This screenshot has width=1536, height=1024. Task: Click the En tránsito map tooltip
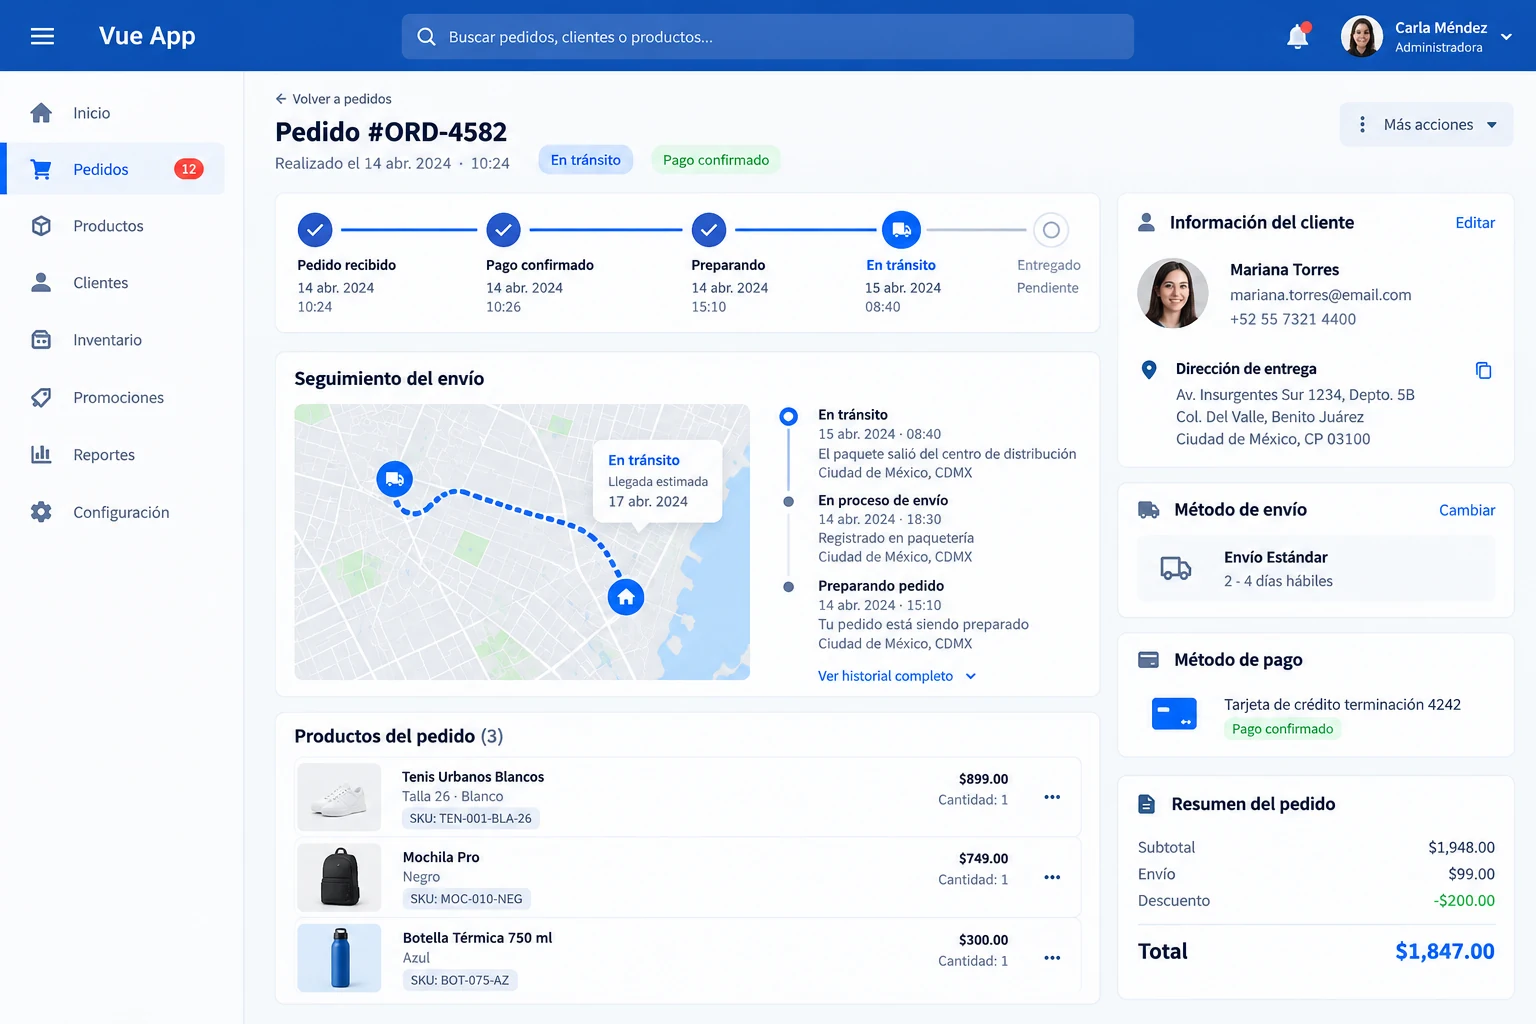[658, 481]
